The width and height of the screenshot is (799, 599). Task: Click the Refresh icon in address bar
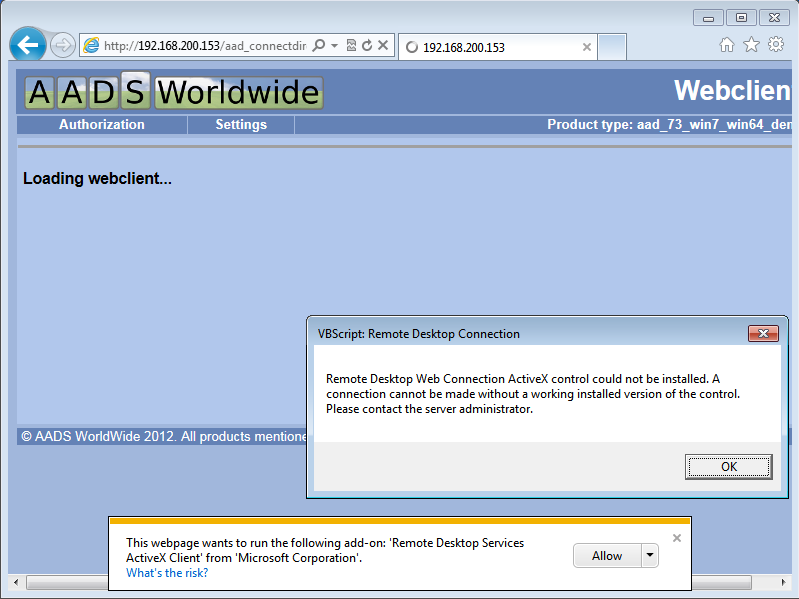point(367,46)
